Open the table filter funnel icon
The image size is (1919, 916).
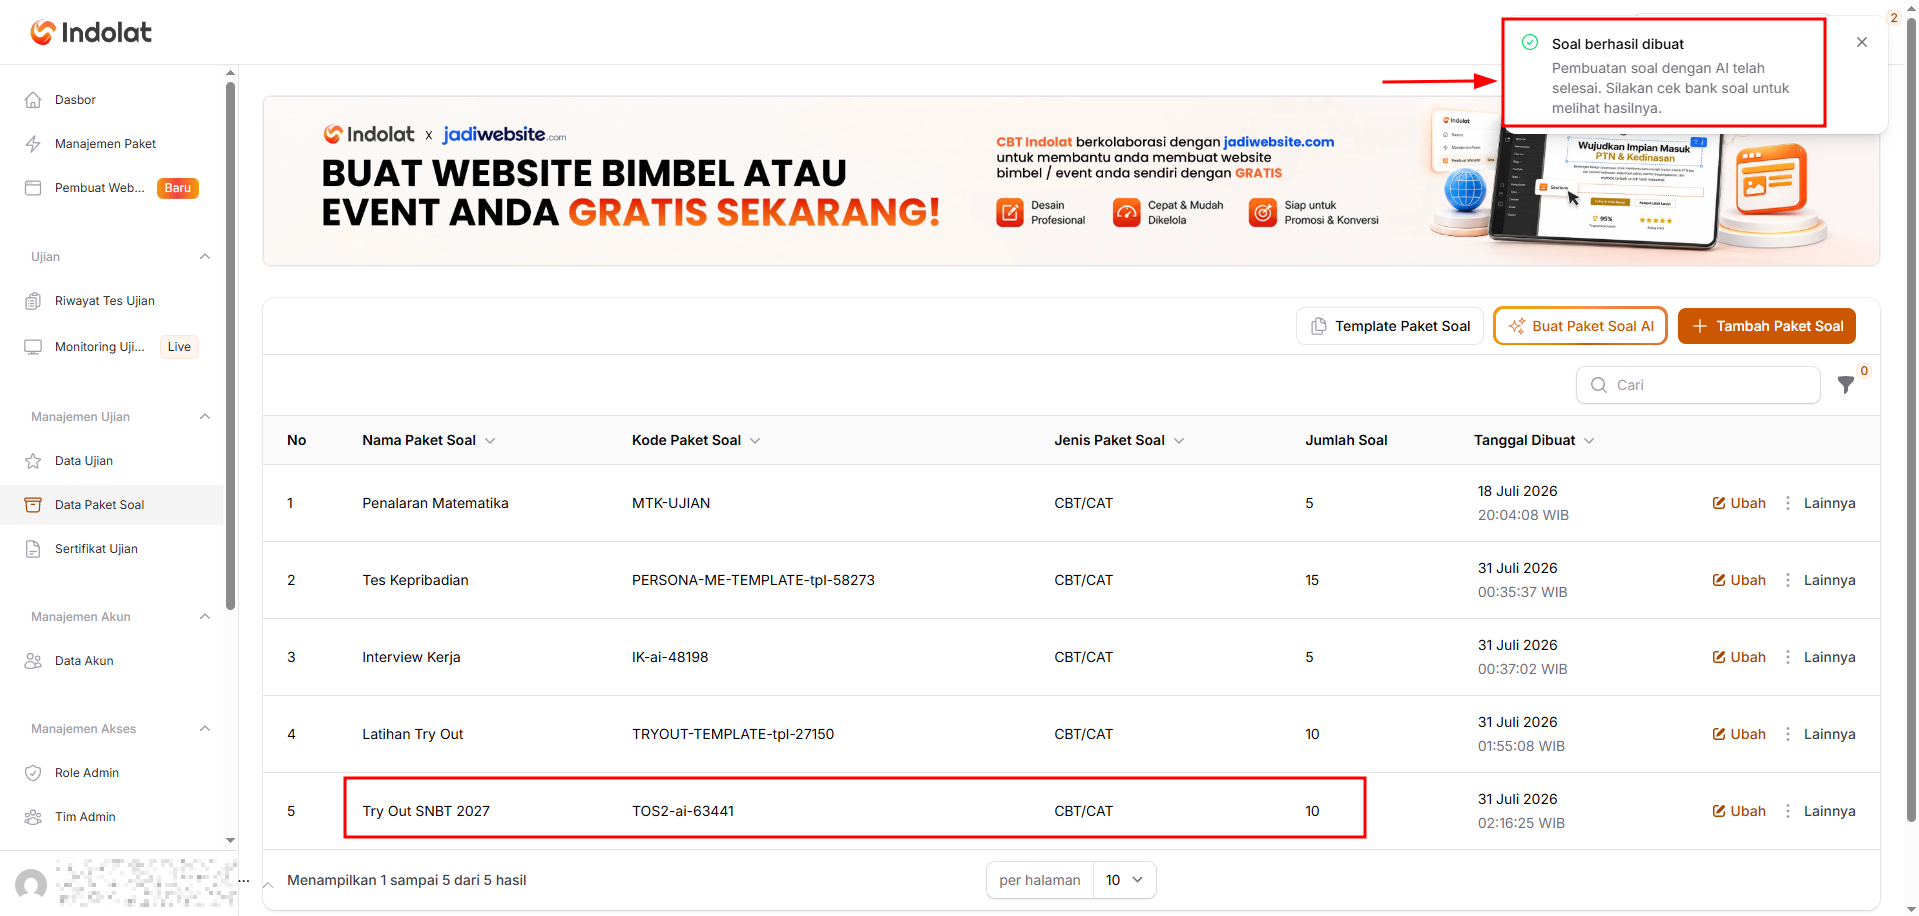(x=1846, y=385)
